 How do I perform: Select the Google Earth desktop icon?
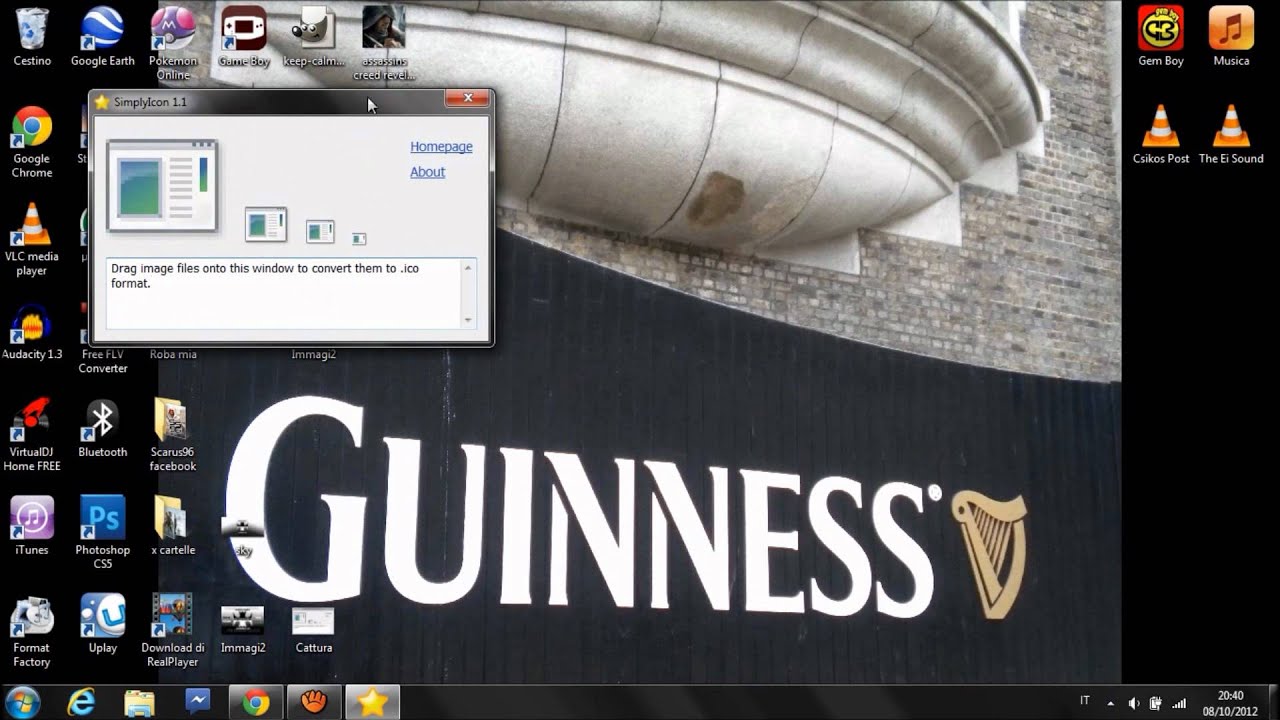(x=103, y=37)
